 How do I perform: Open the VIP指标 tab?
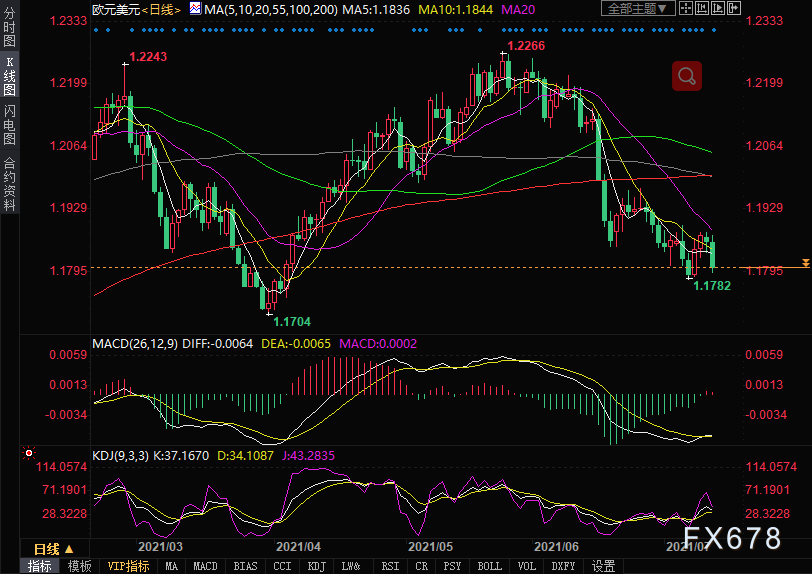tap(128, 566)
